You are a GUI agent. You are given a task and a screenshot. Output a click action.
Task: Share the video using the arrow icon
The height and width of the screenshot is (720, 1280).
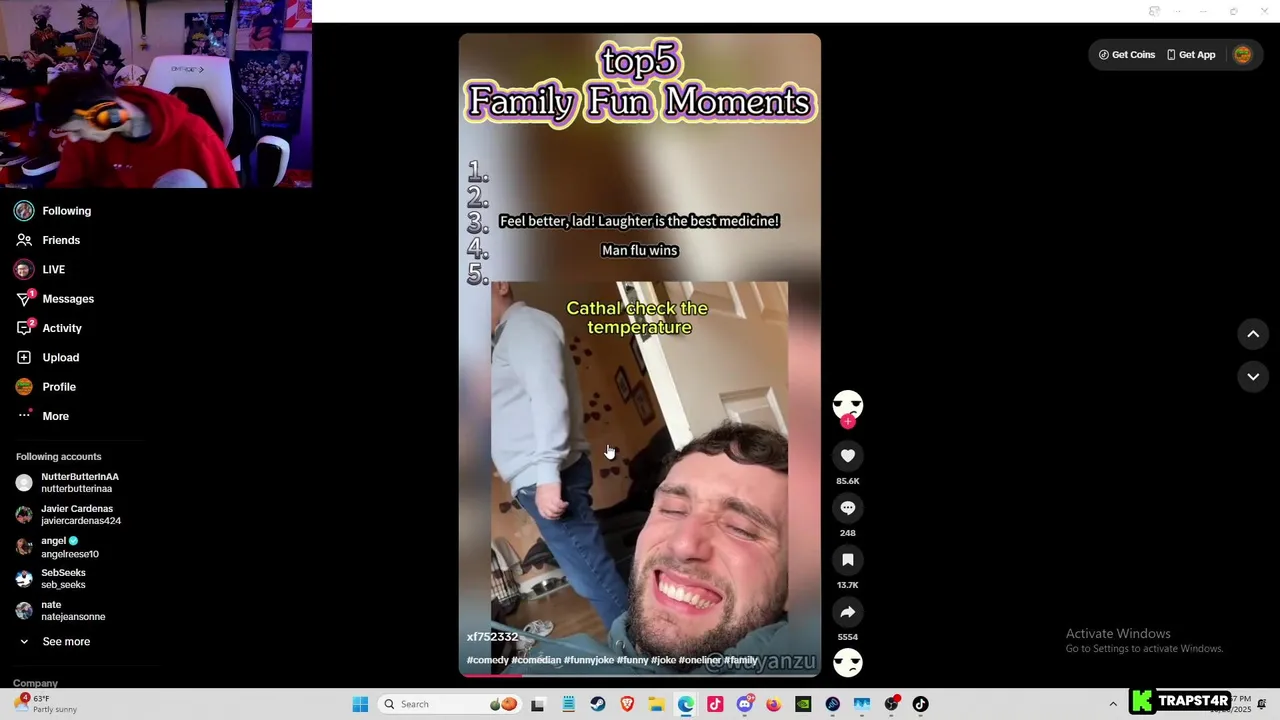click(x=847, y=612)
